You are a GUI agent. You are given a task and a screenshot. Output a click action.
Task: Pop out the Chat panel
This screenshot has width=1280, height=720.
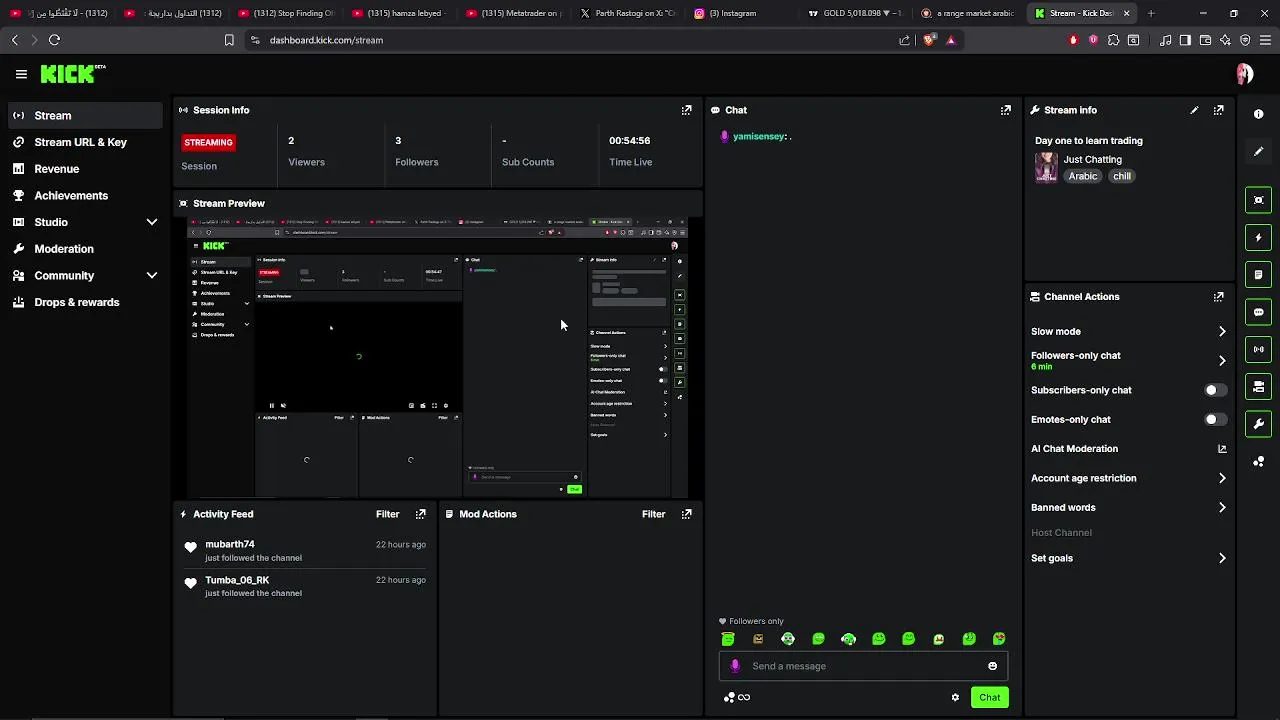click(1006, 110)
